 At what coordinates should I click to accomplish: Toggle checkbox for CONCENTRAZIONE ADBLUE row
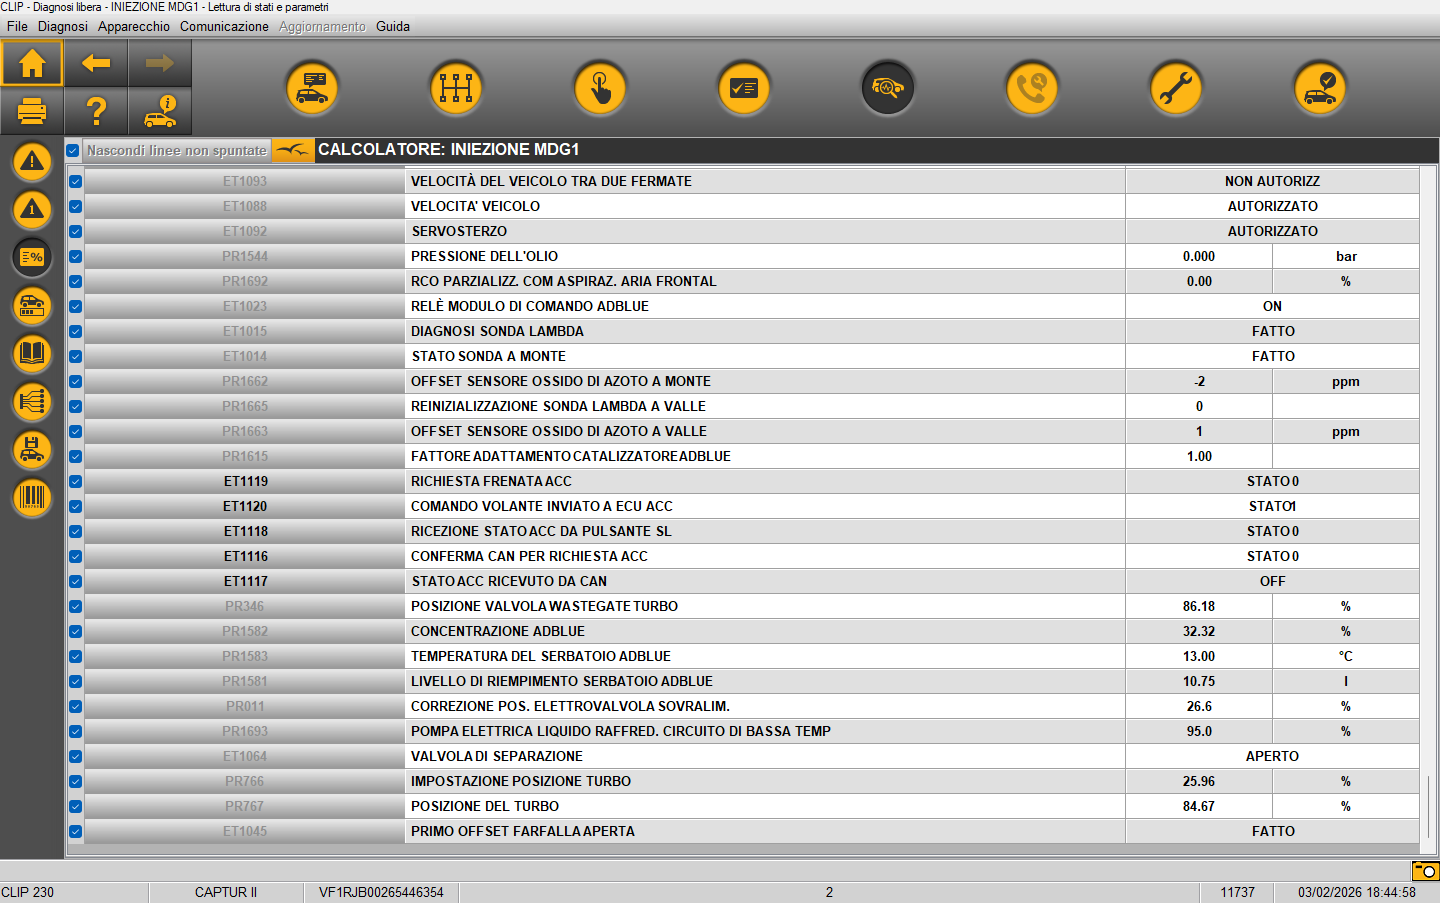75,632
